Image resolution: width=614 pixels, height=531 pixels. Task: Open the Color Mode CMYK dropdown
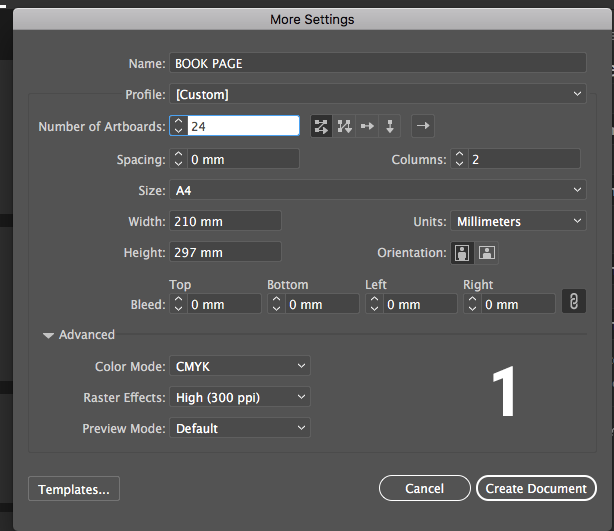click(x=240, y=367)
